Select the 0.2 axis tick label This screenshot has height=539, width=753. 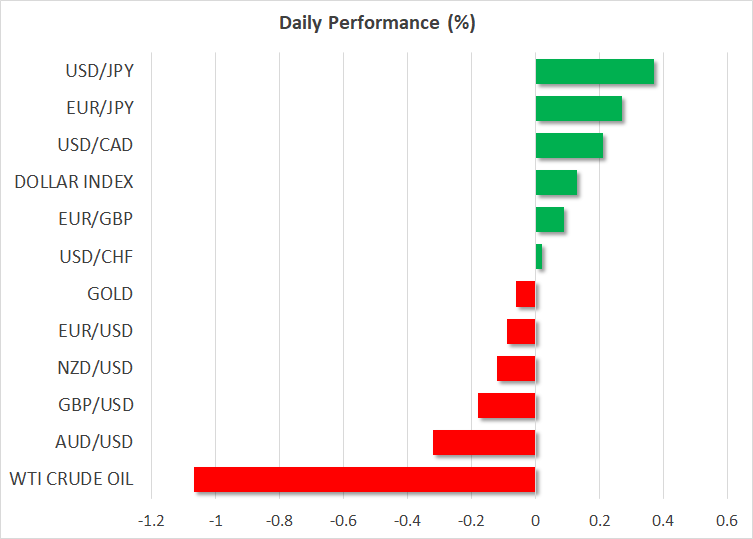(x=599, y=521)
